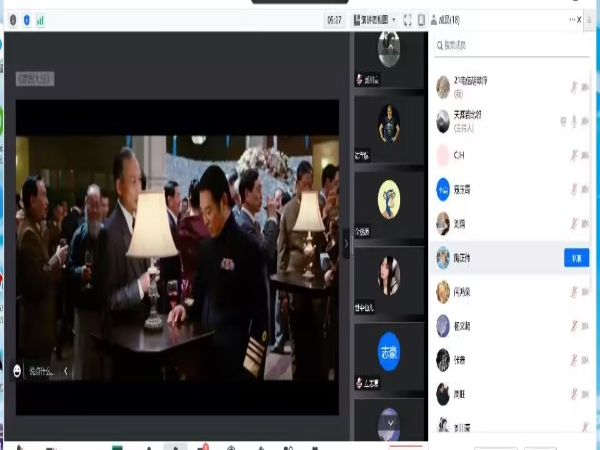The width and height of the screenshot is (600, 450).
Task: Click the microphone icon for 21电脑 member
Action: [x=574, y=87]
